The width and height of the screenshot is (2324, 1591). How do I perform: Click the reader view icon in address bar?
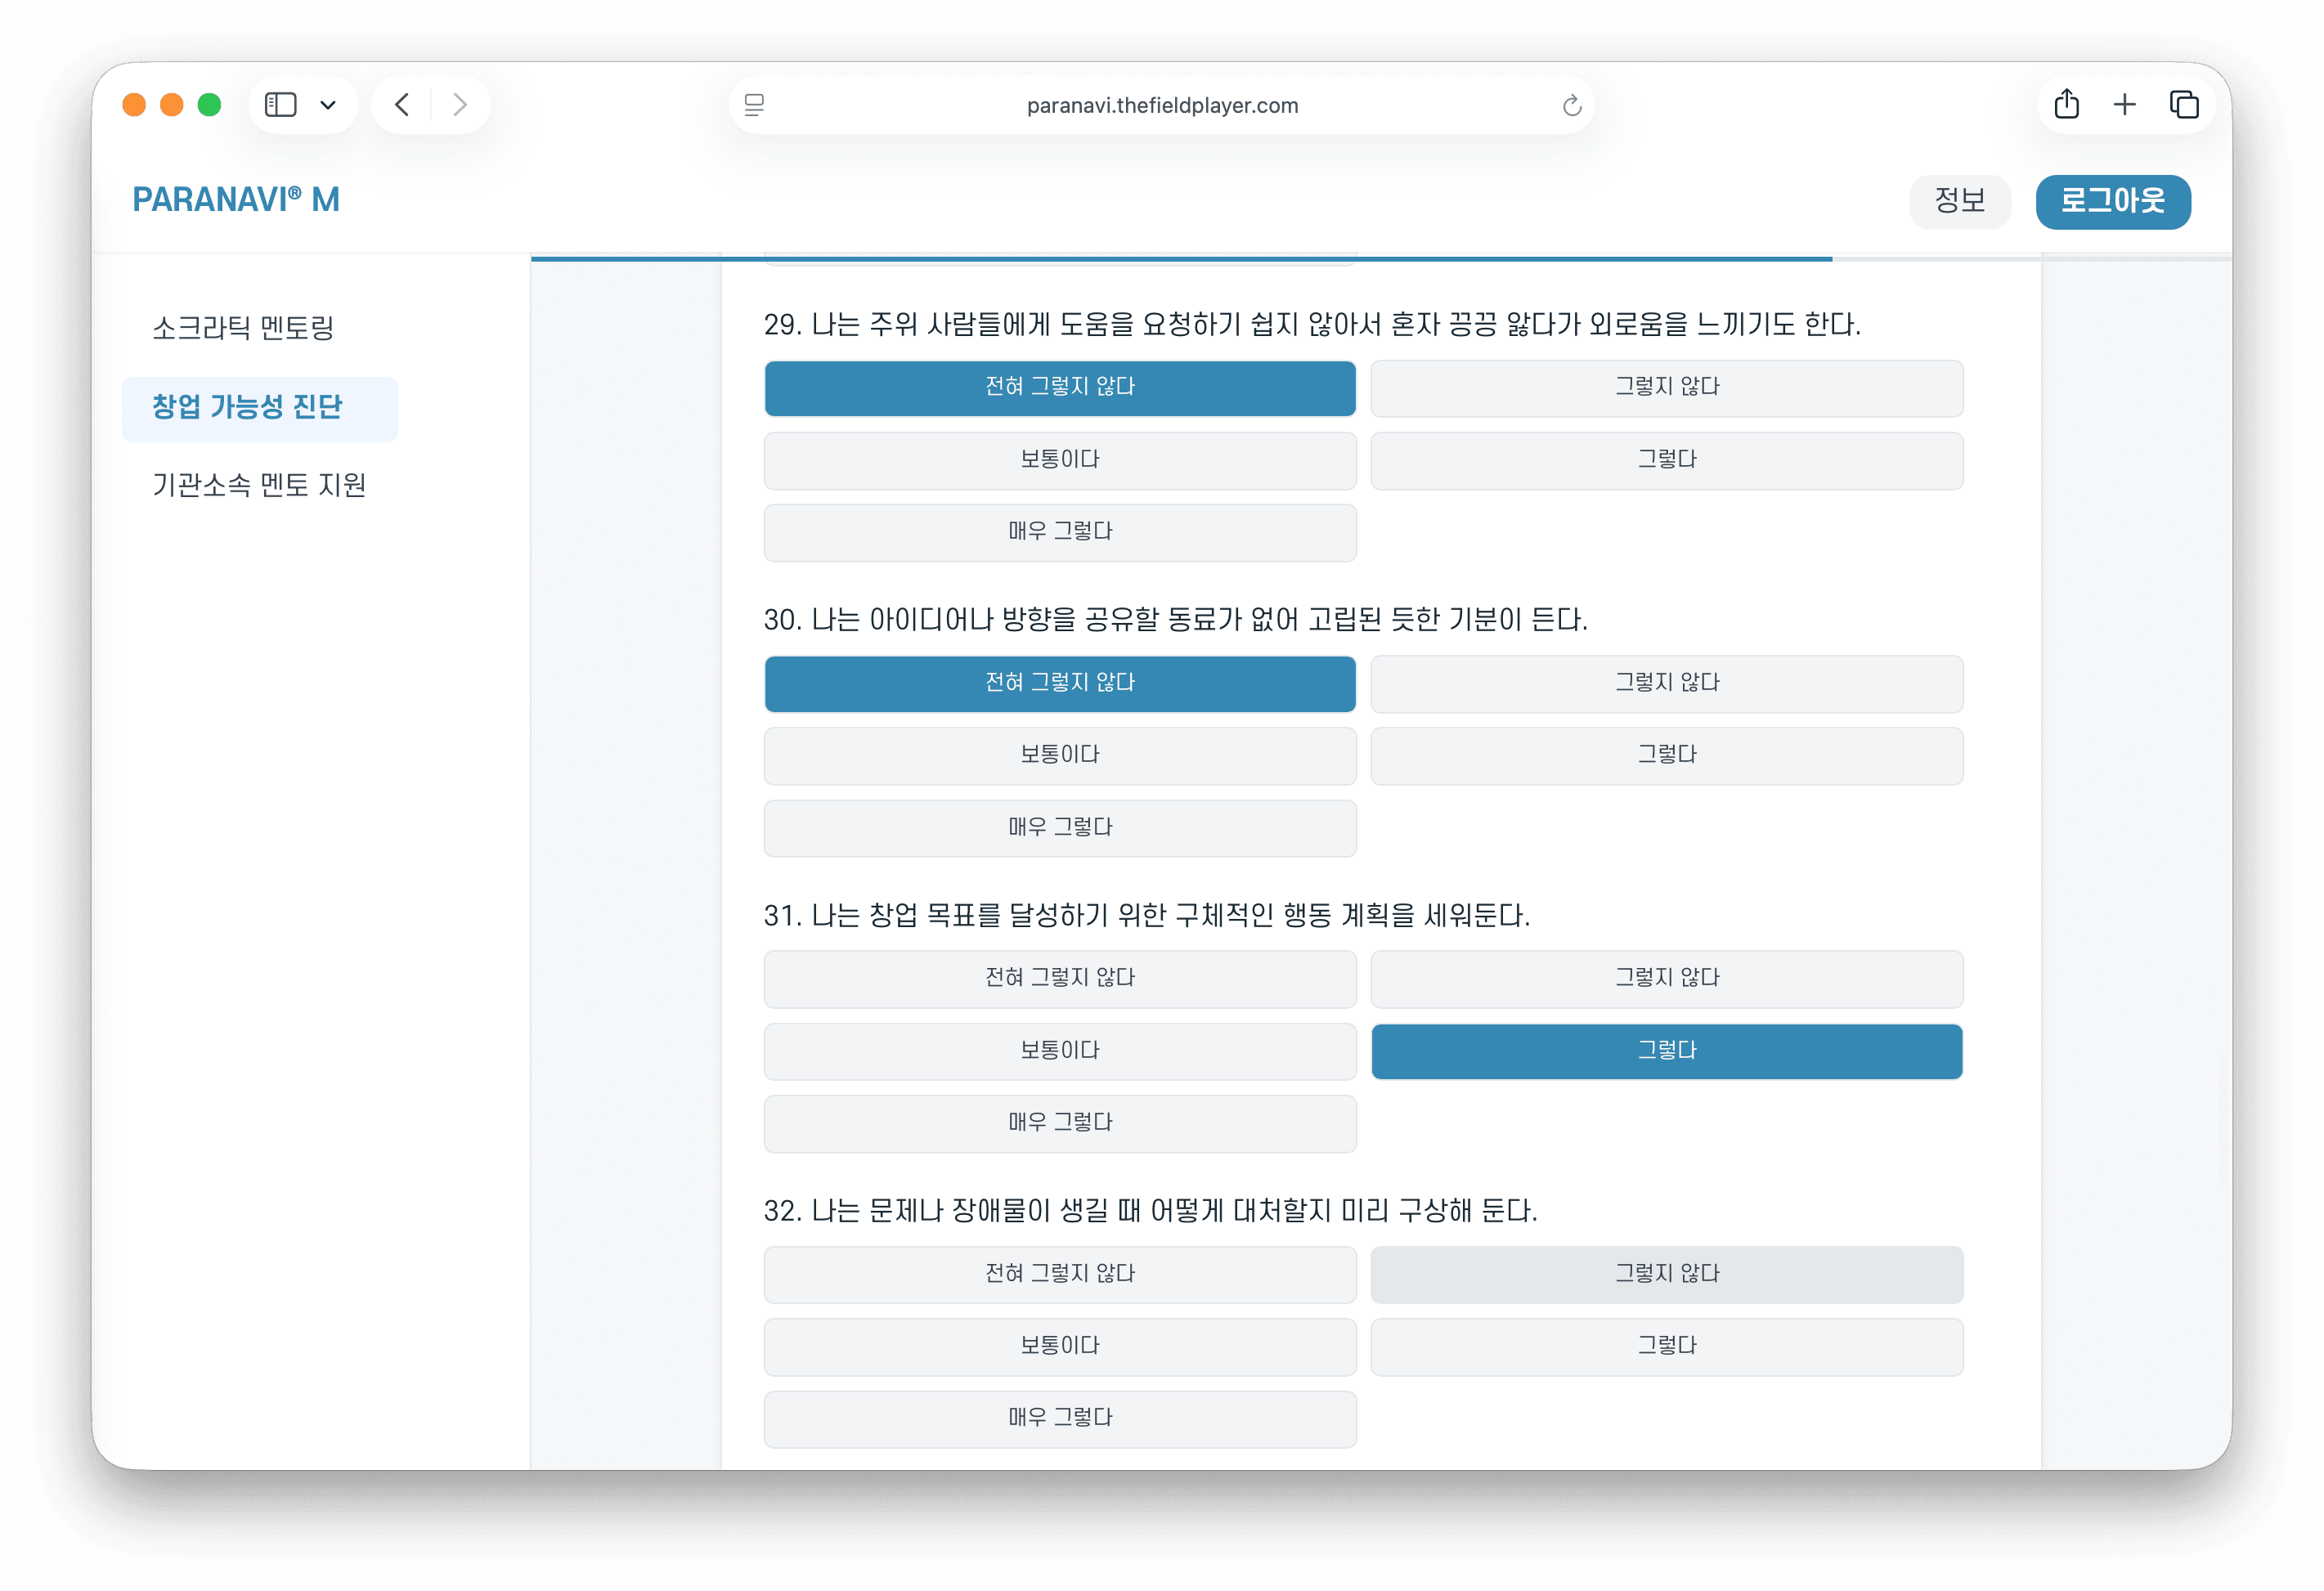[755, 104]
